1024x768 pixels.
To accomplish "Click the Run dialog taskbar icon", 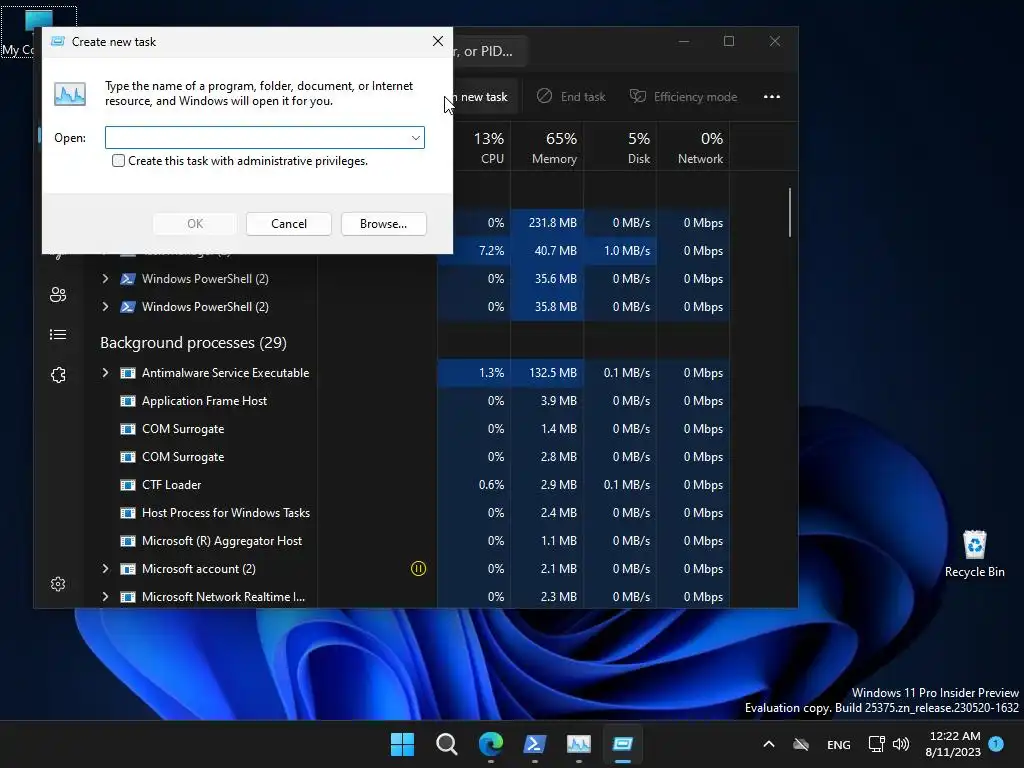I will tap(622, 744).
